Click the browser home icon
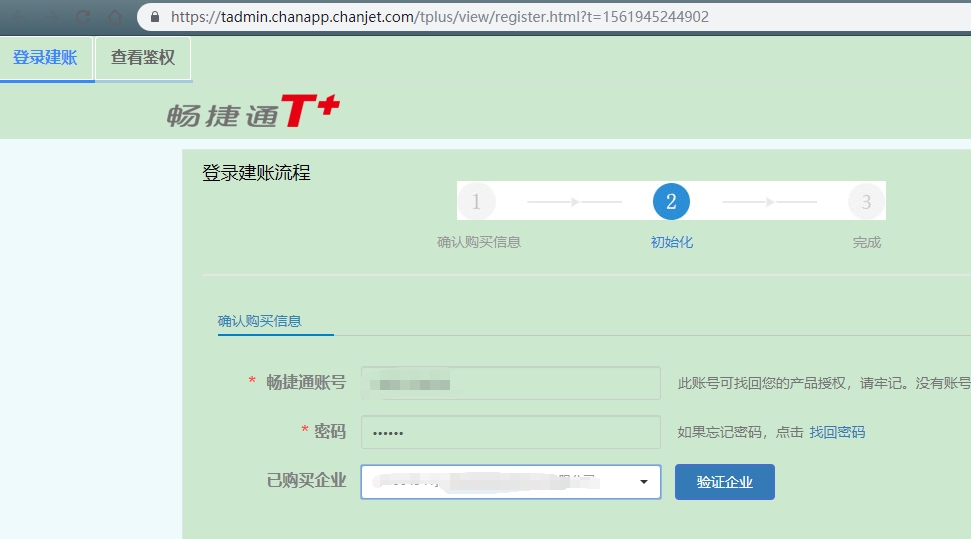The image size is (971, 539). 115,17
